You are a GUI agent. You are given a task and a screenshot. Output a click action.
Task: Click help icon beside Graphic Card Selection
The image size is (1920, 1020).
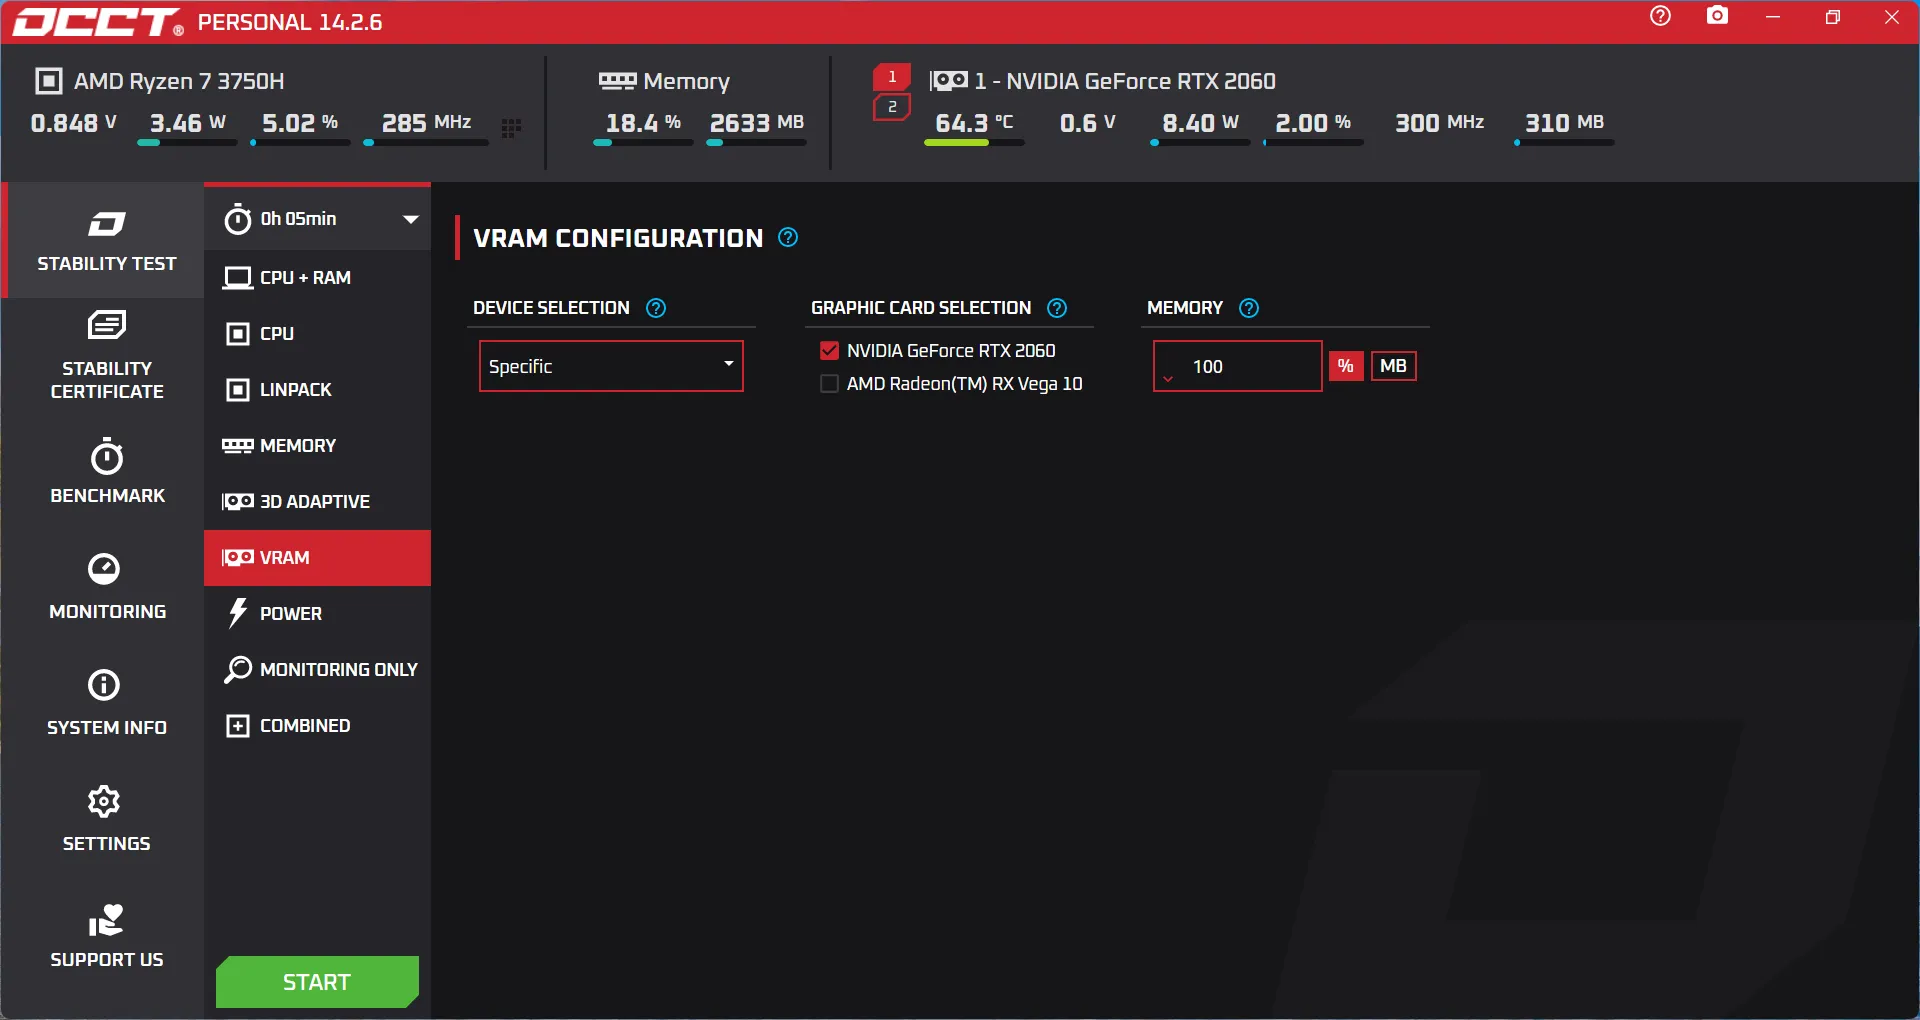1057,308
